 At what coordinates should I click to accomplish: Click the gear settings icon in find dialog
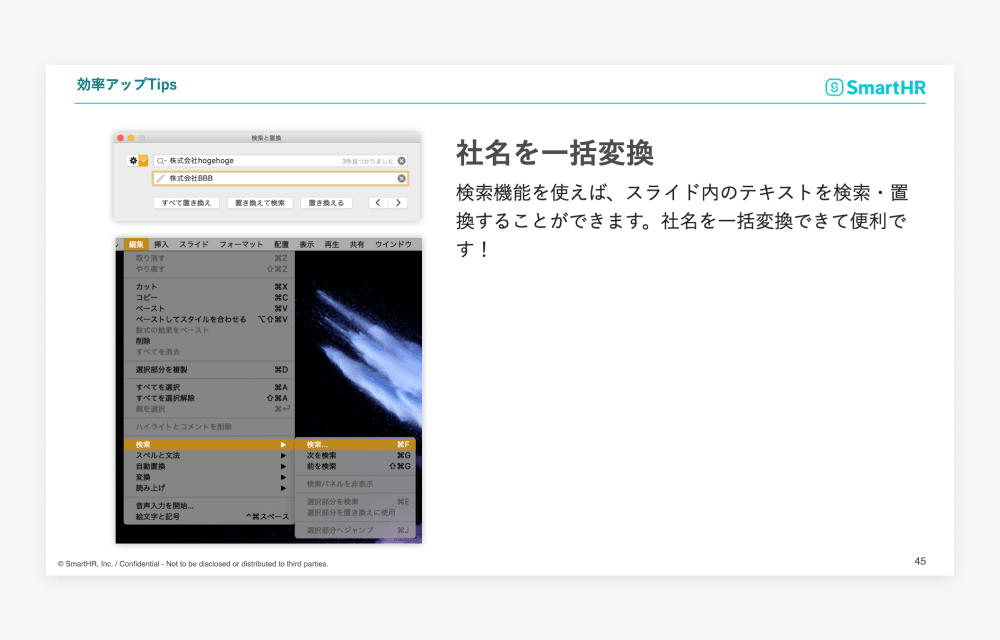[132, 160]
